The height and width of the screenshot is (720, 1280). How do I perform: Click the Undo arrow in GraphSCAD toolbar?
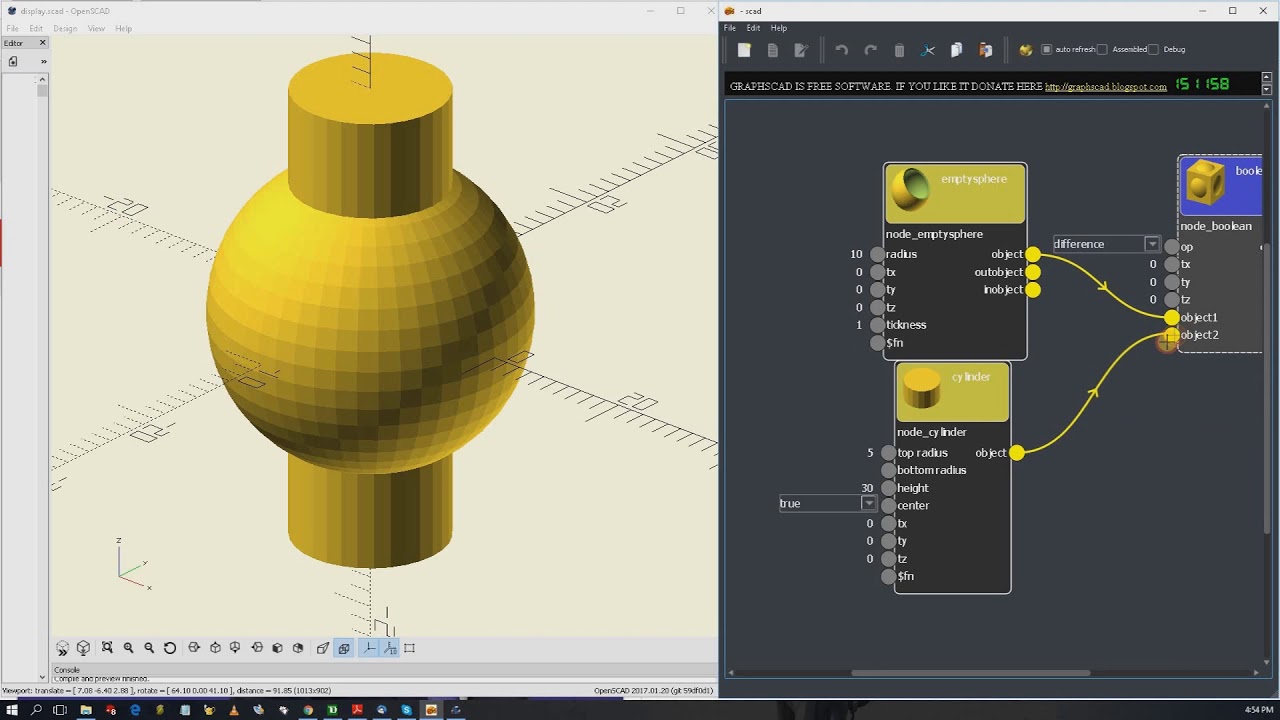[x=841, y=50]
